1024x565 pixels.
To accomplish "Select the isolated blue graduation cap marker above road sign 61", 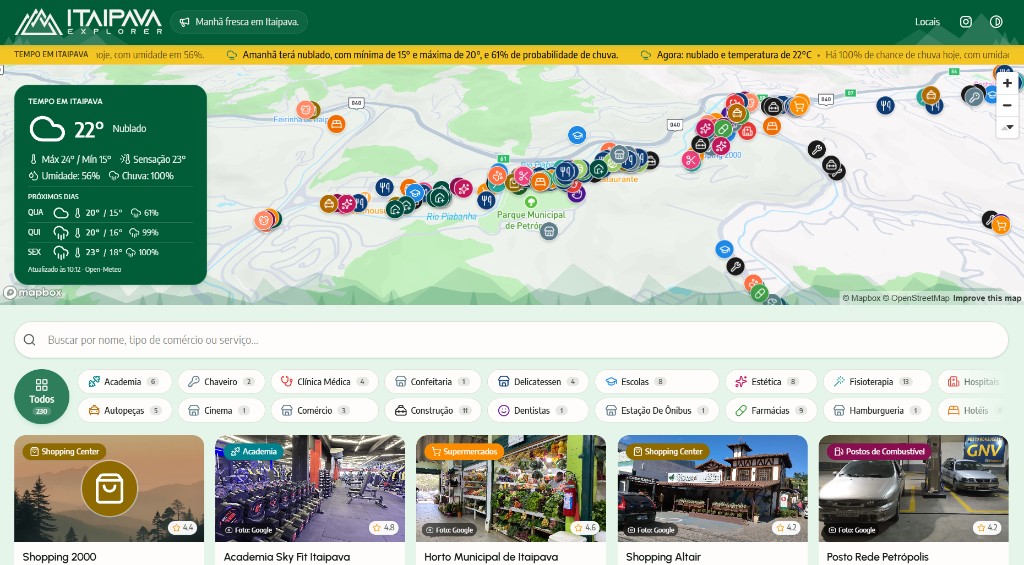I will [577, 135].
